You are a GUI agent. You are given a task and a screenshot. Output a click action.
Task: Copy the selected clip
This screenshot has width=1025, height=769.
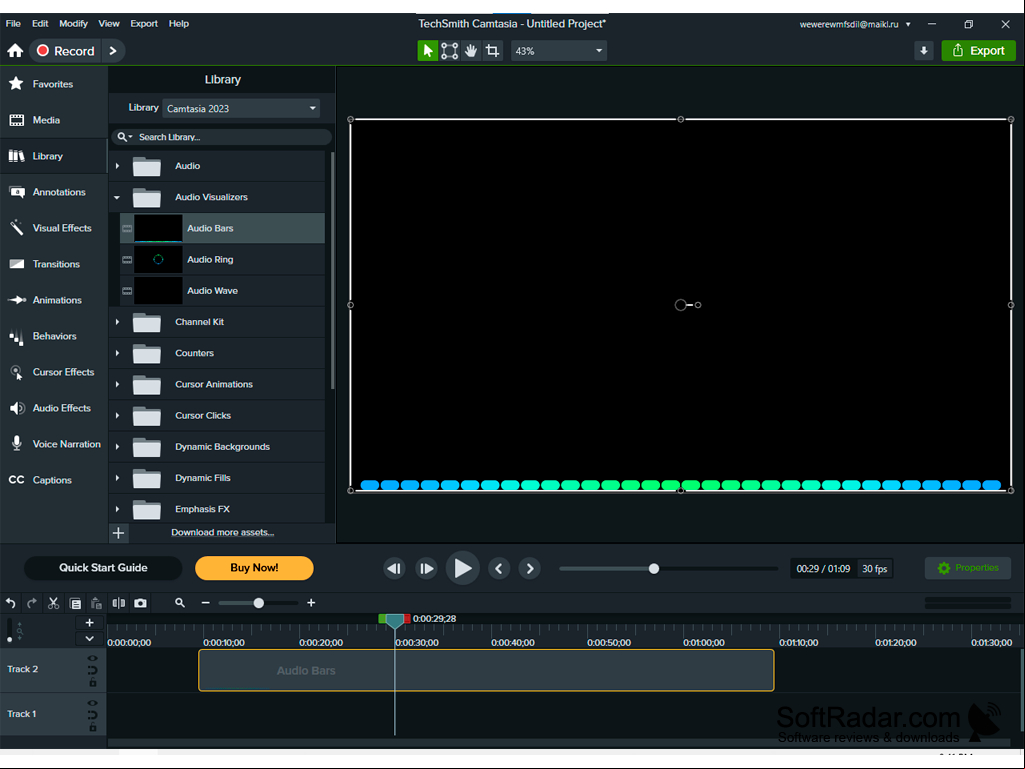pyautogui.click(x=75, y=603)
